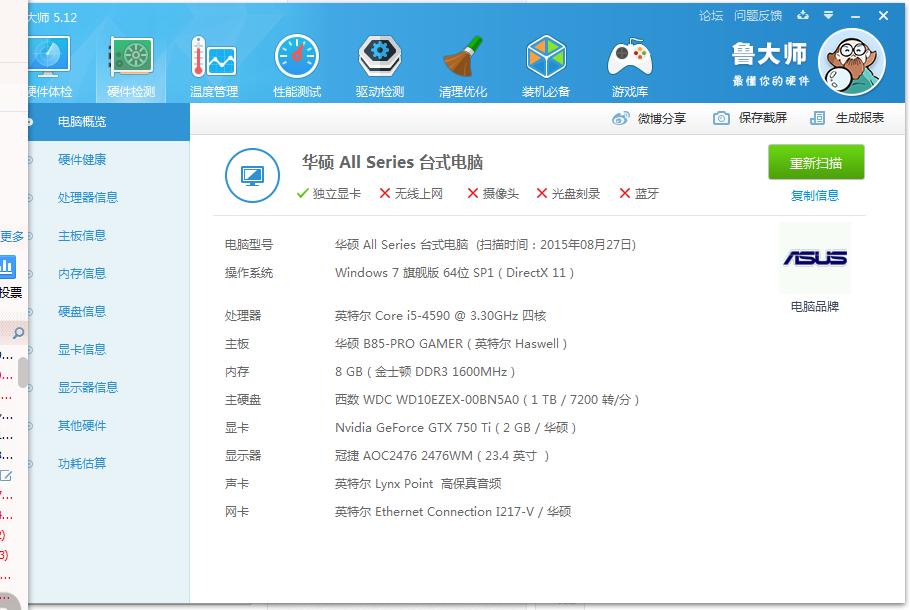The image size is (910, 610).
Task: Open 其他硬件 in sidebar
Action: click(x=82, y=425)
